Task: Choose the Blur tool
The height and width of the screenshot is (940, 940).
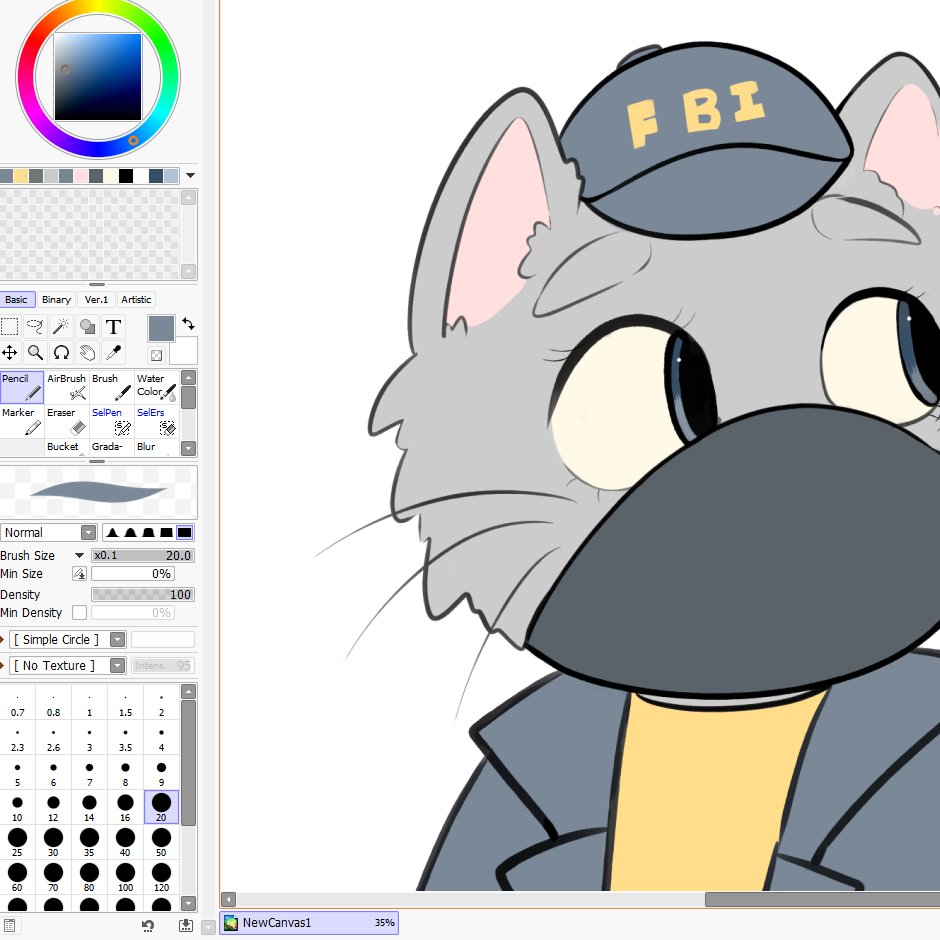Action: (156, 447)
